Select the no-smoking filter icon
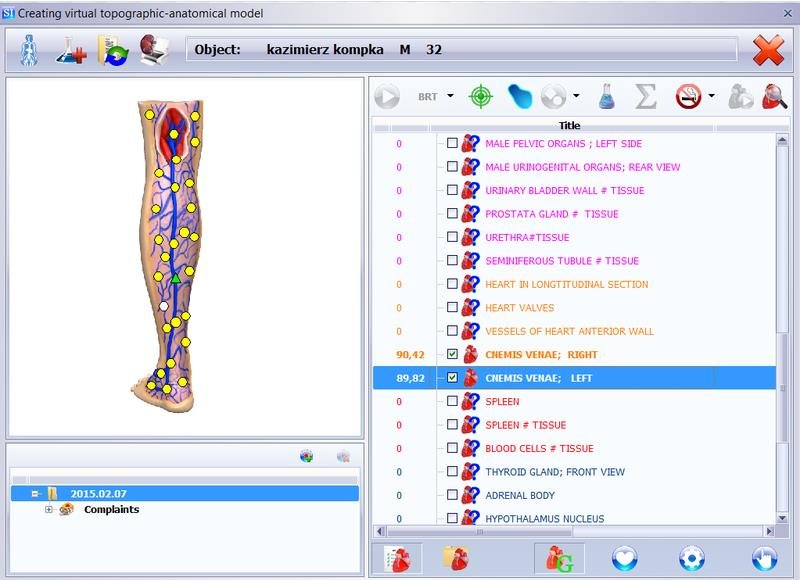 coord(686,97)
